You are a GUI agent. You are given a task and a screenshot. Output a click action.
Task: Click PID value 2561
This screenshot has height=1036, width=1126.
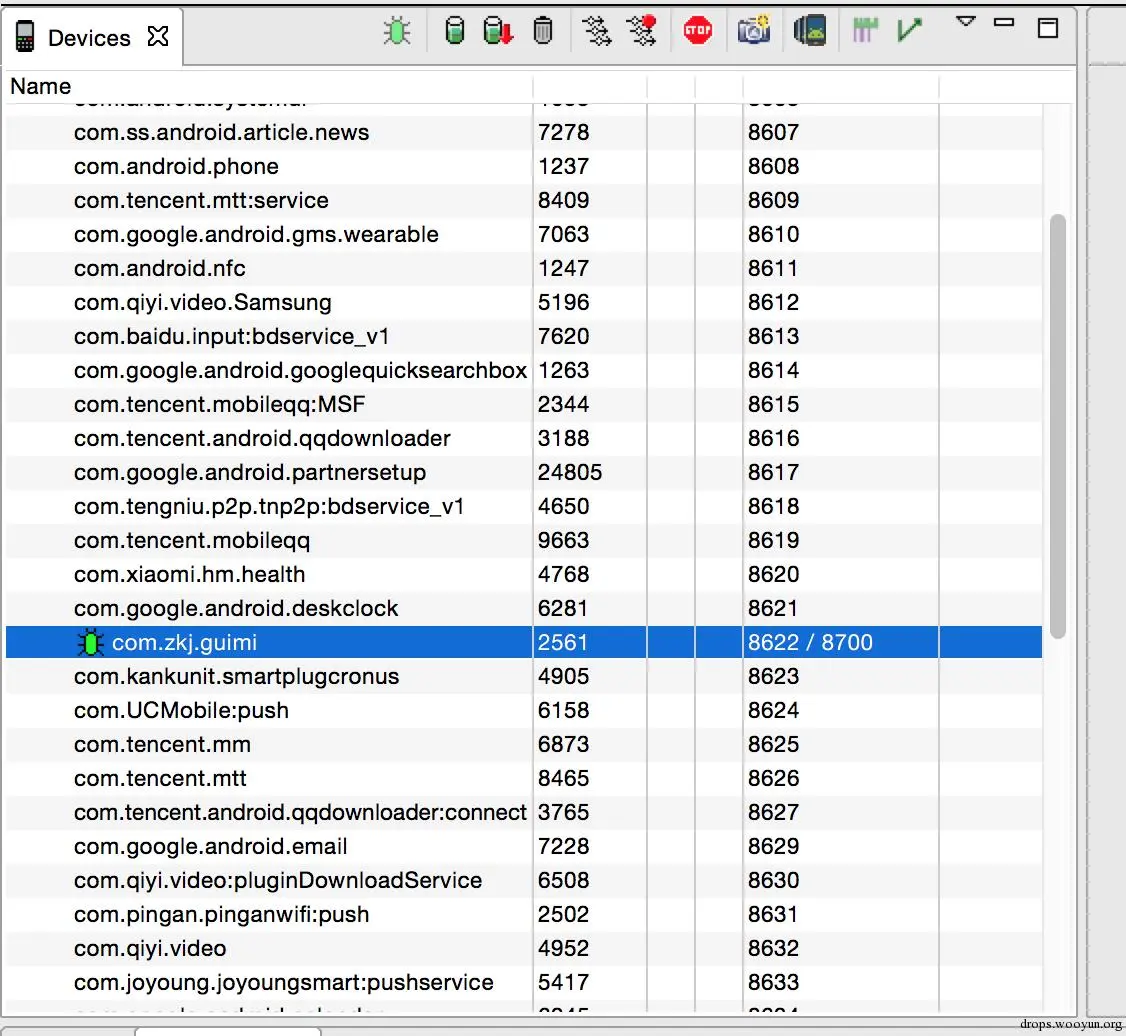[563, 642]
